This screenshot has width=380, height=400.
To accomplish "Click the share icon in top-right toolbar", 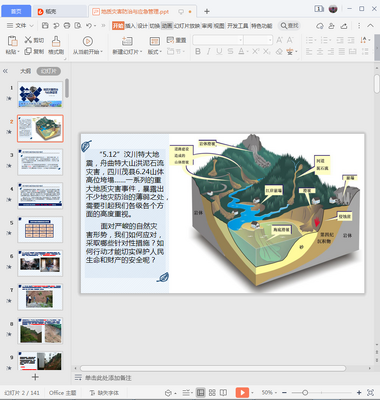I will pos(344,26).
